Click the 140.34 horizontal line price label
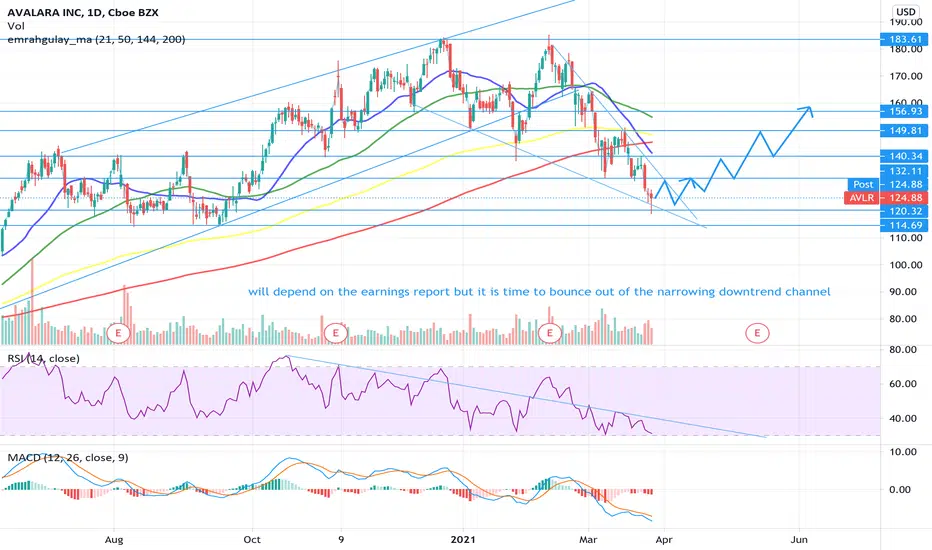Viewport: 932px width, 550px height. (903, 156)
